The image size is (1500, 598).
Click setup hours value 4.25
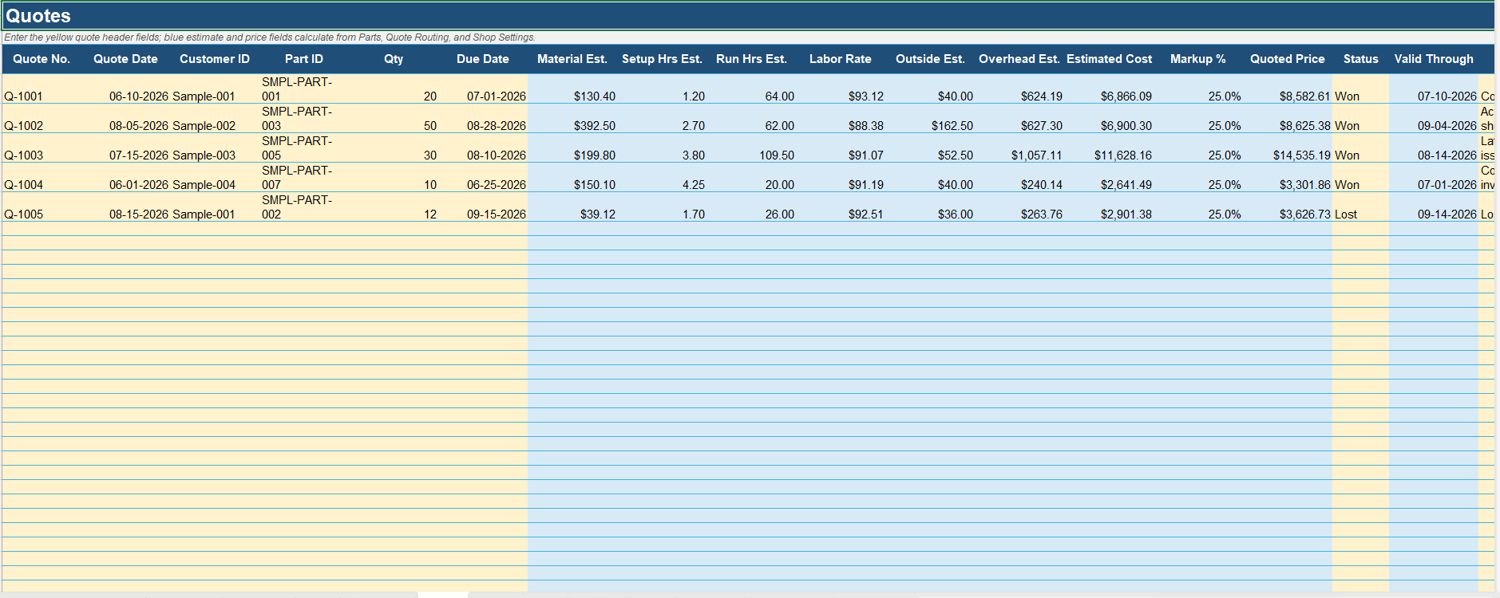pos(693,185)
